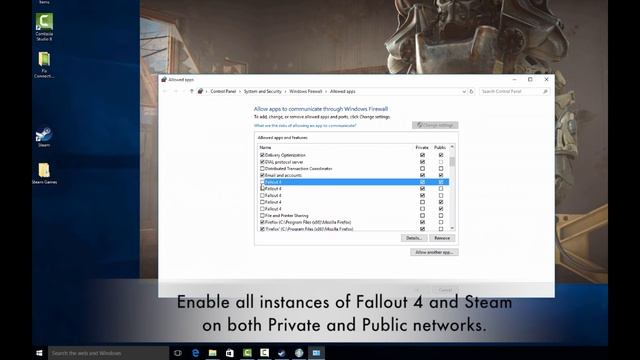Enable Private for File and Printer Sharing
The width and height of the screenshot is (640, 360).
coord(422,216)
